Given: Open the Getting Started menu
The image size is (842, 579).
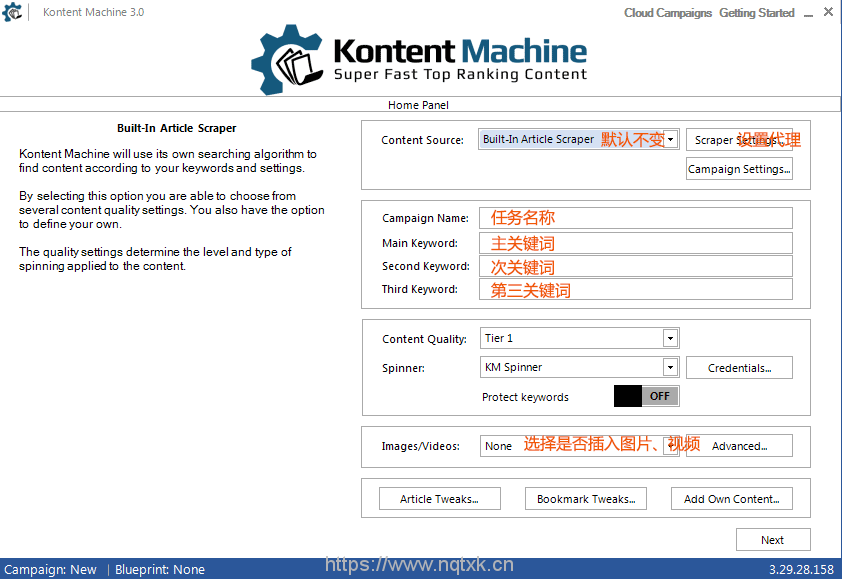Looking at the screenshot, I should 757,13.
